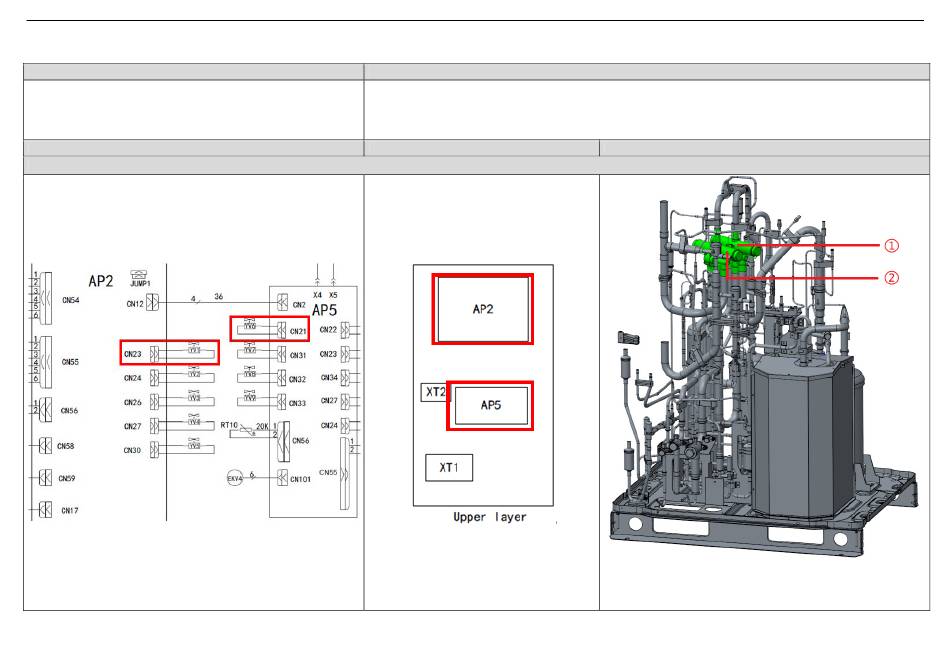950x648 pixels.
Task: Click the CN26 label
Action: point(133,403)
